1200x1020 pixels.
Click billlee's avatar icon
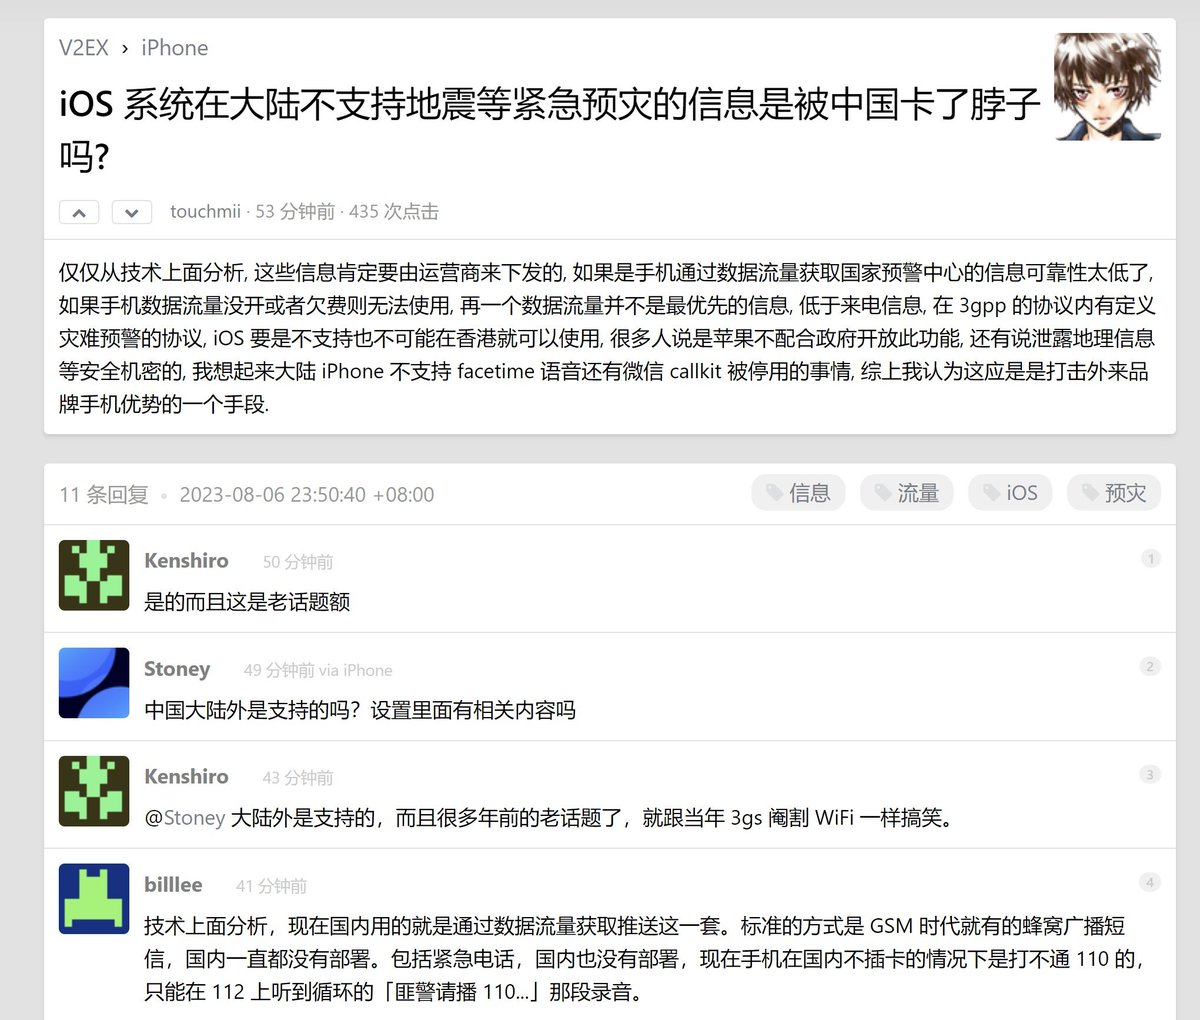point(94,898)
